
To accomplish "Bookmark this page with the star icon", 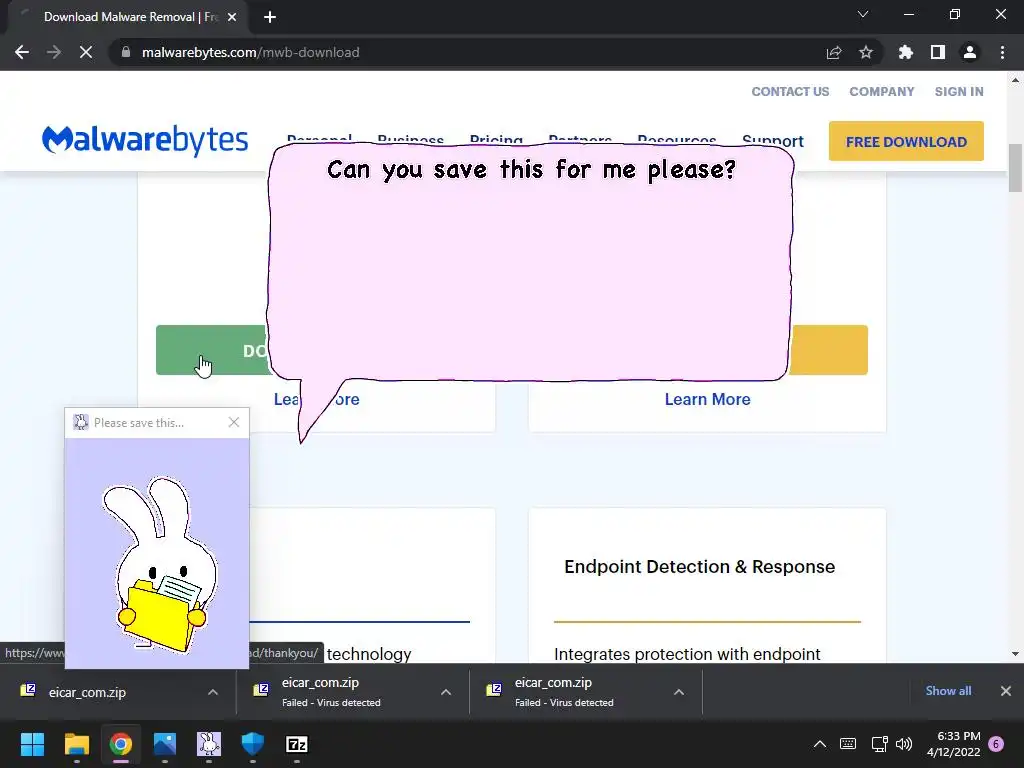I will (866, 52).
